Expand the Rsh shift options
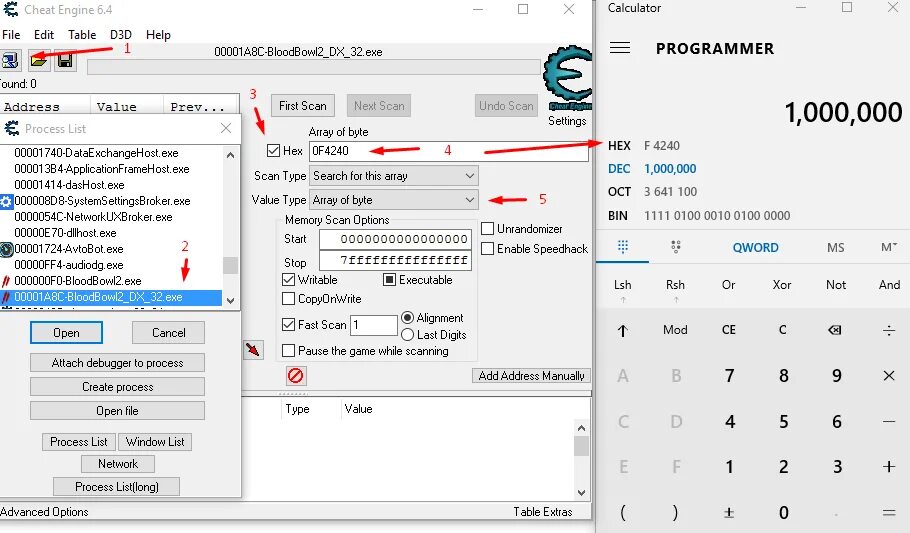Image resolution: width=910 pixels, height=533 pixels. [676, 289]
